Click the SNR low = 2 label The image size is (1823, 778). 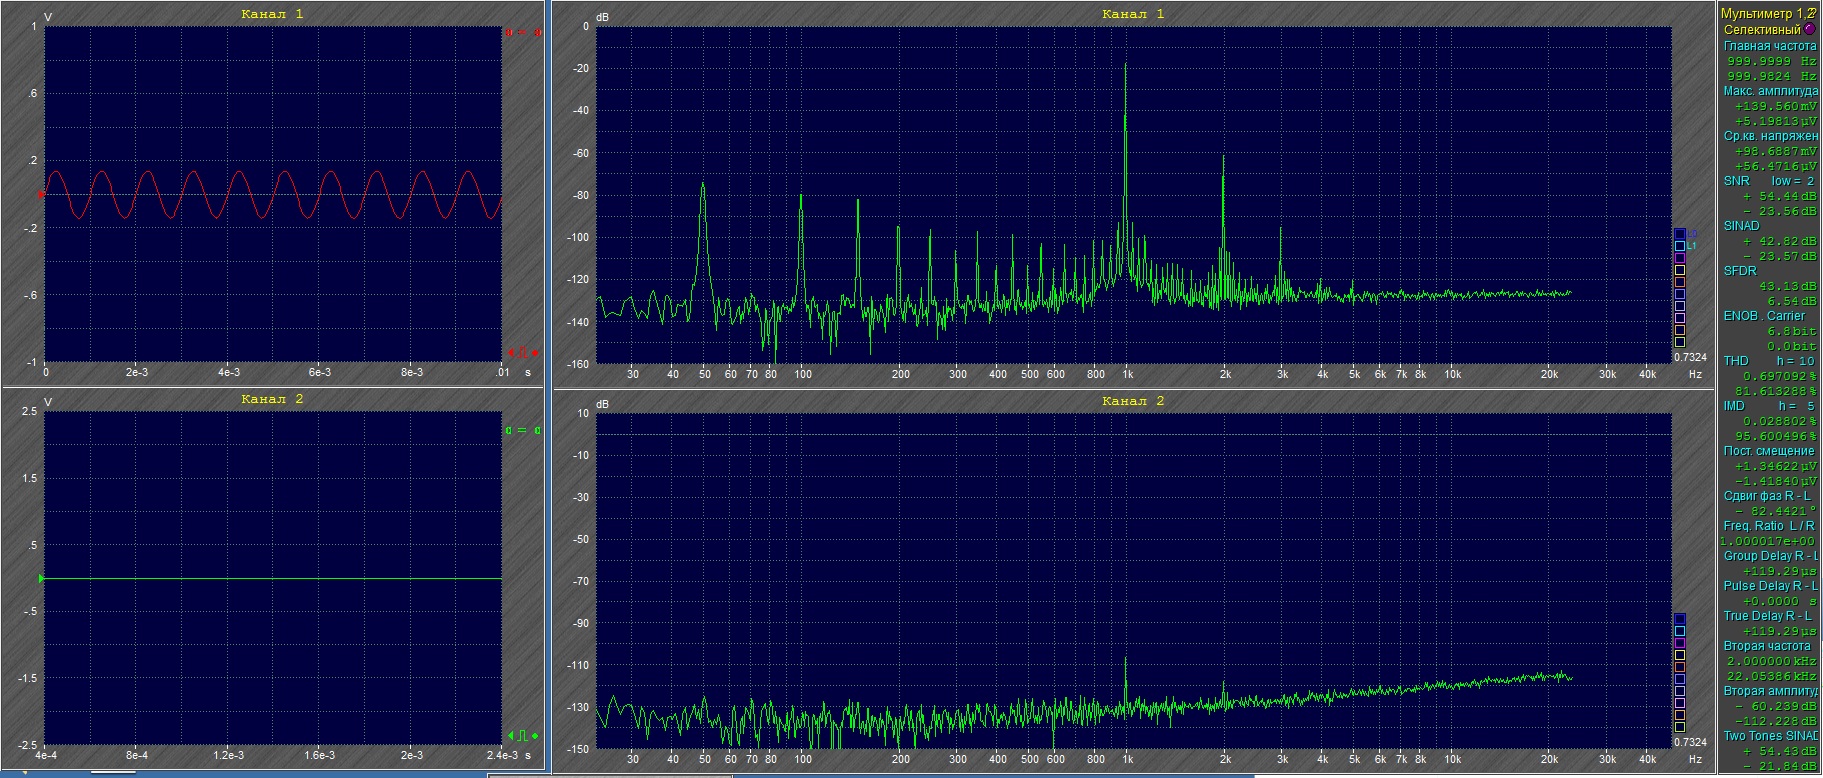(1768, 180)
